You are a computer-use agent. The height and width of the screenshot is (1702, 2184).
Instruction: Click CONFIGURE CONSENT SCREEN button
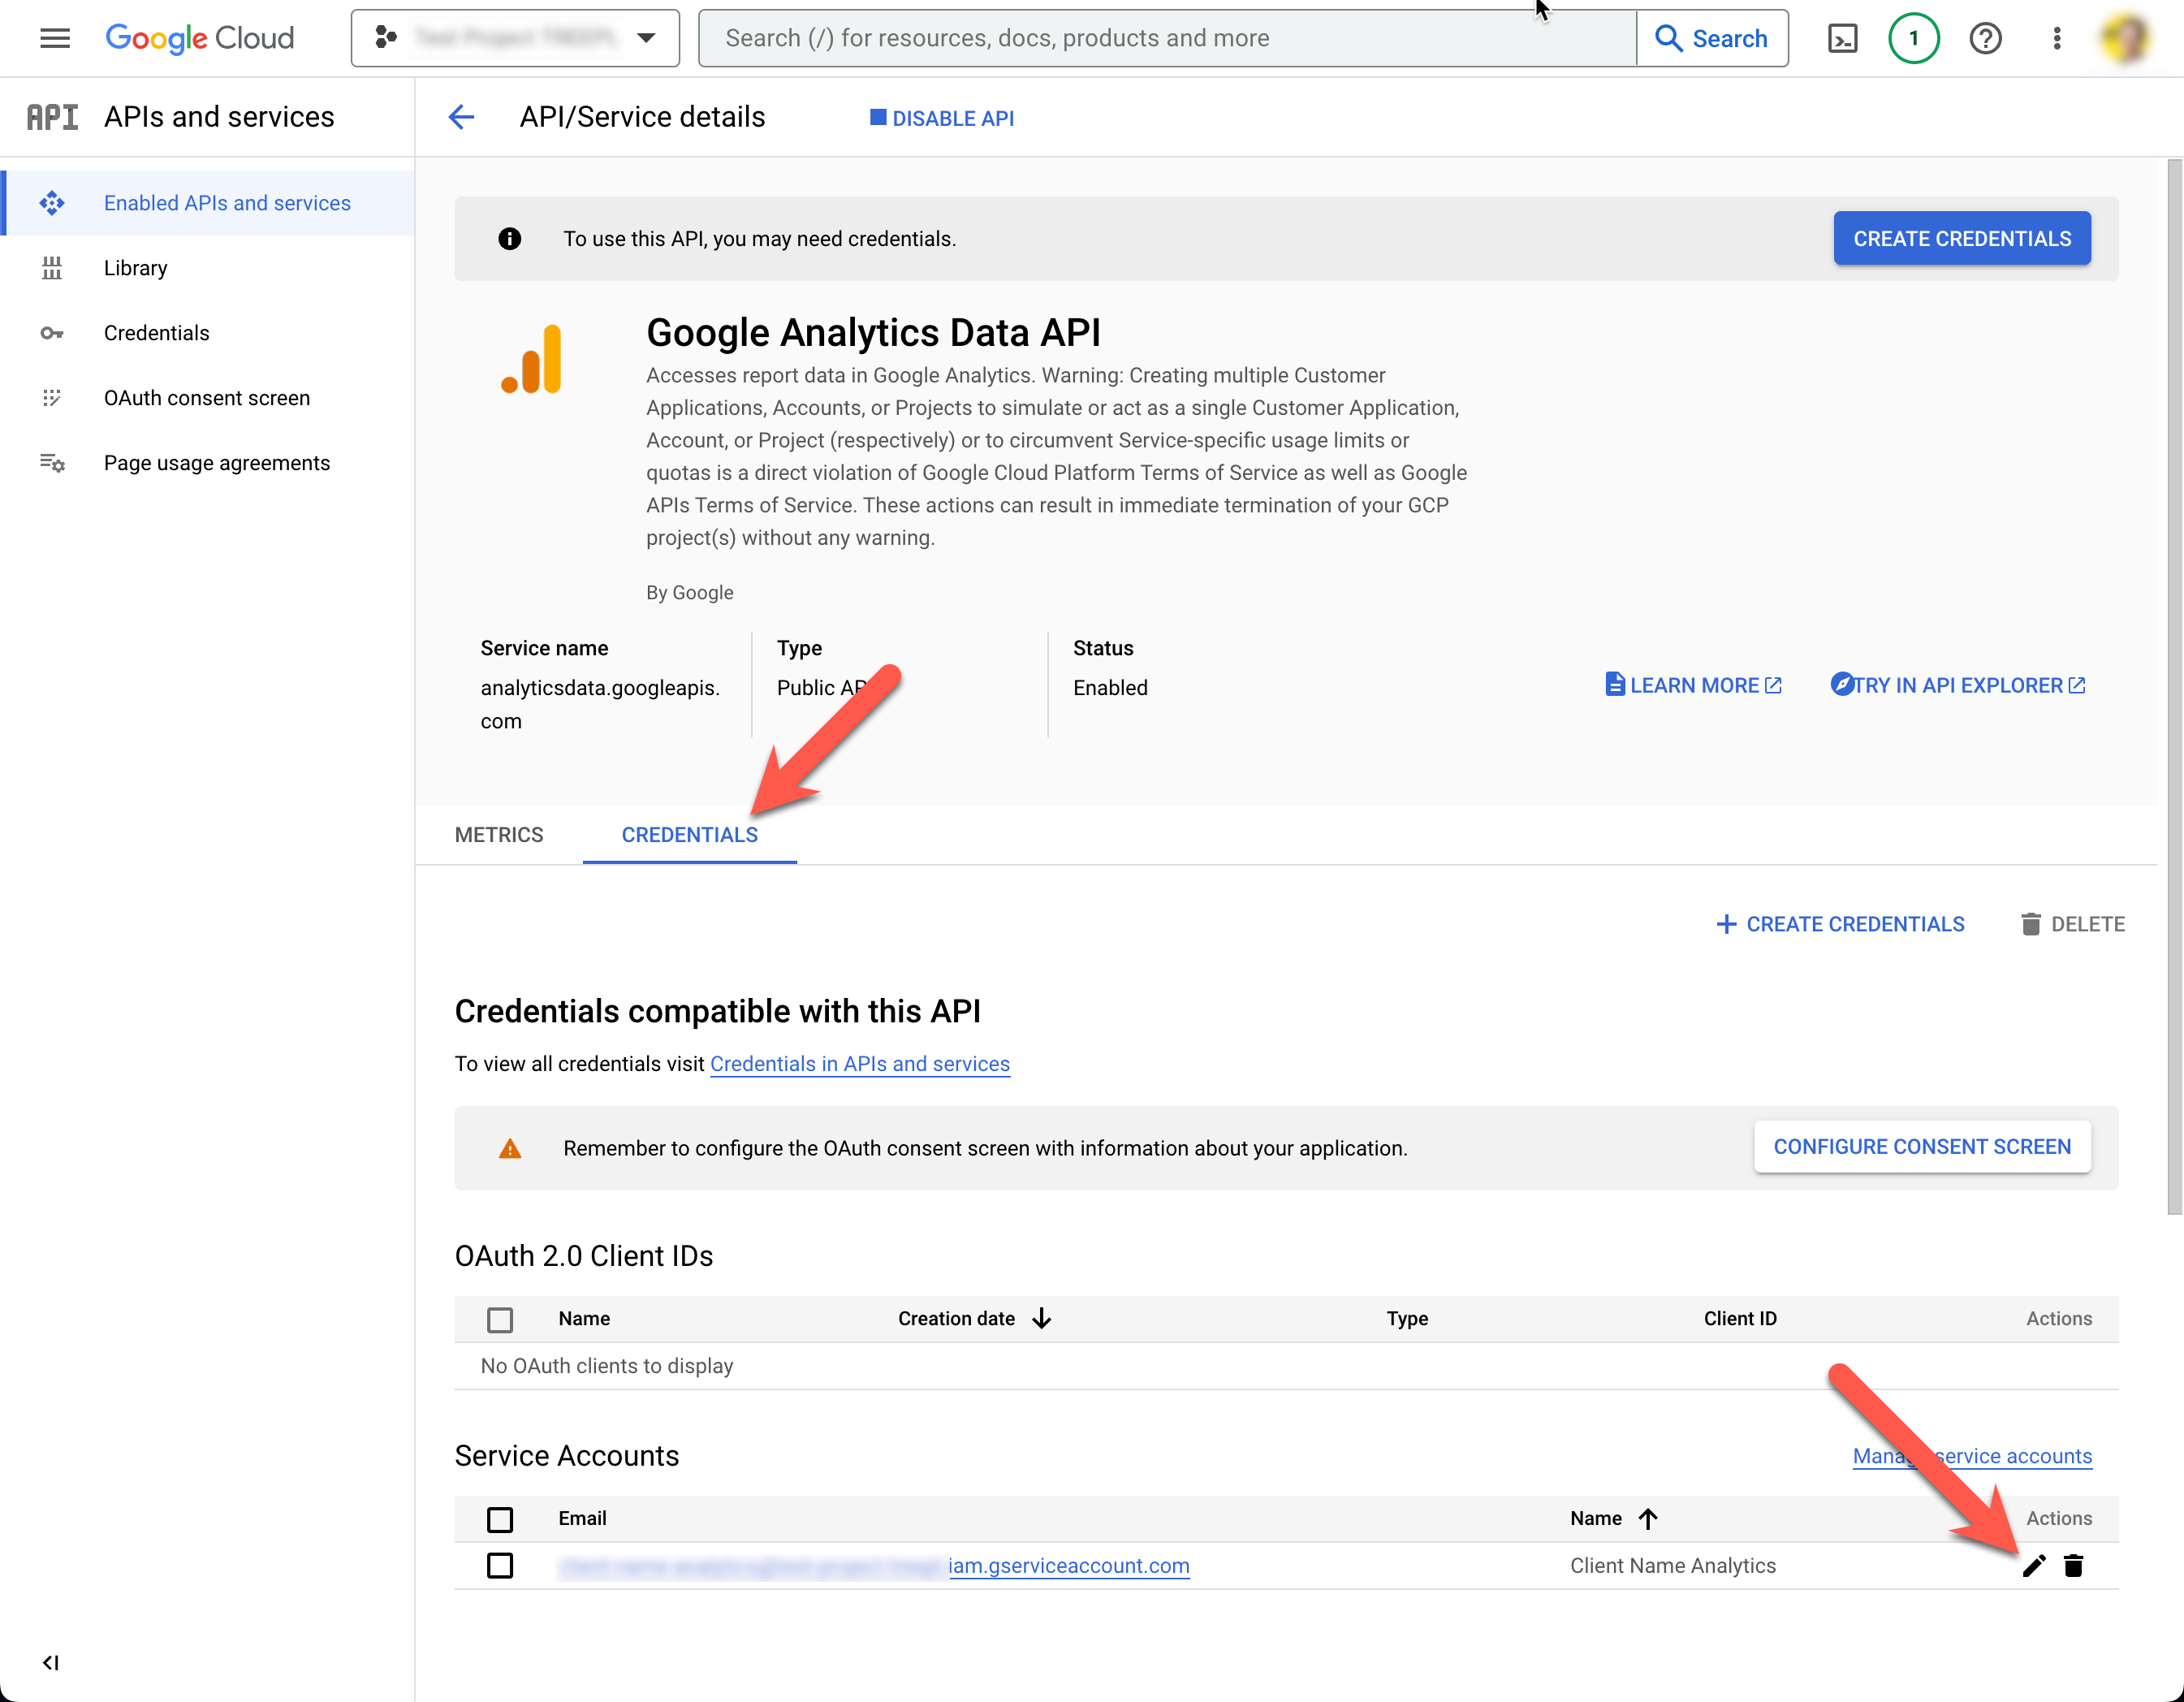(x=1922, y=1147)
